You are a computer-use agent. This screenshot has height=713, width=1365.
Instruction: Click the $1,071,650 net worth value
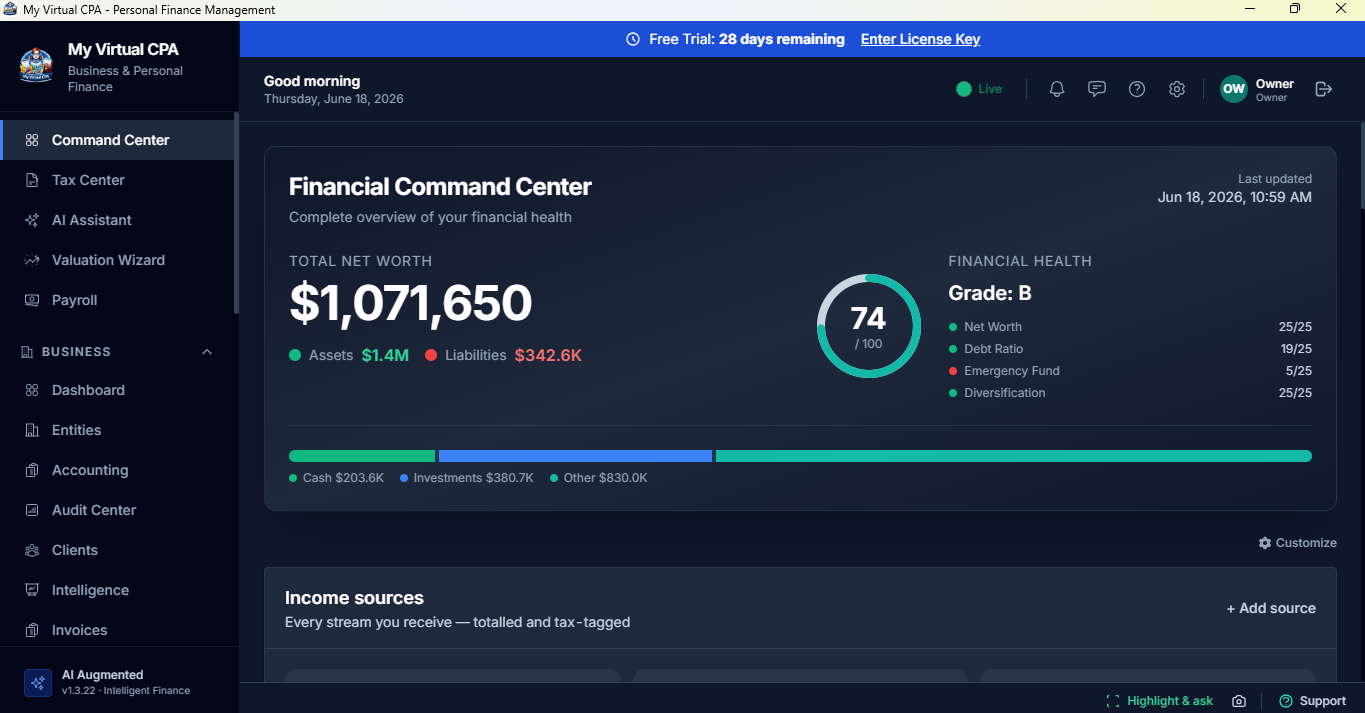point(411,303)
